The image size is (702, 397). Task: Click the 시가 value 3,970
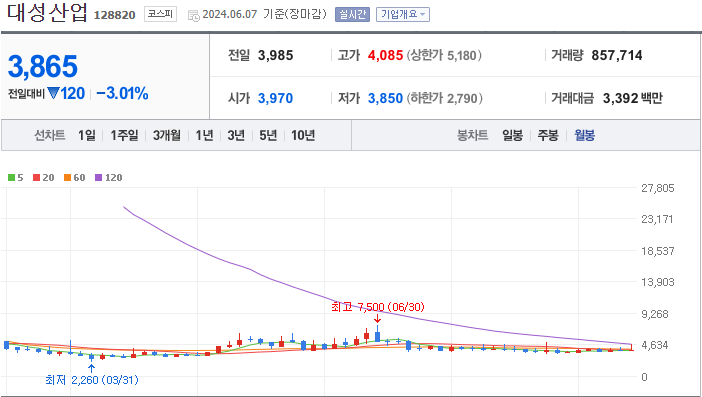click(275, 98)
